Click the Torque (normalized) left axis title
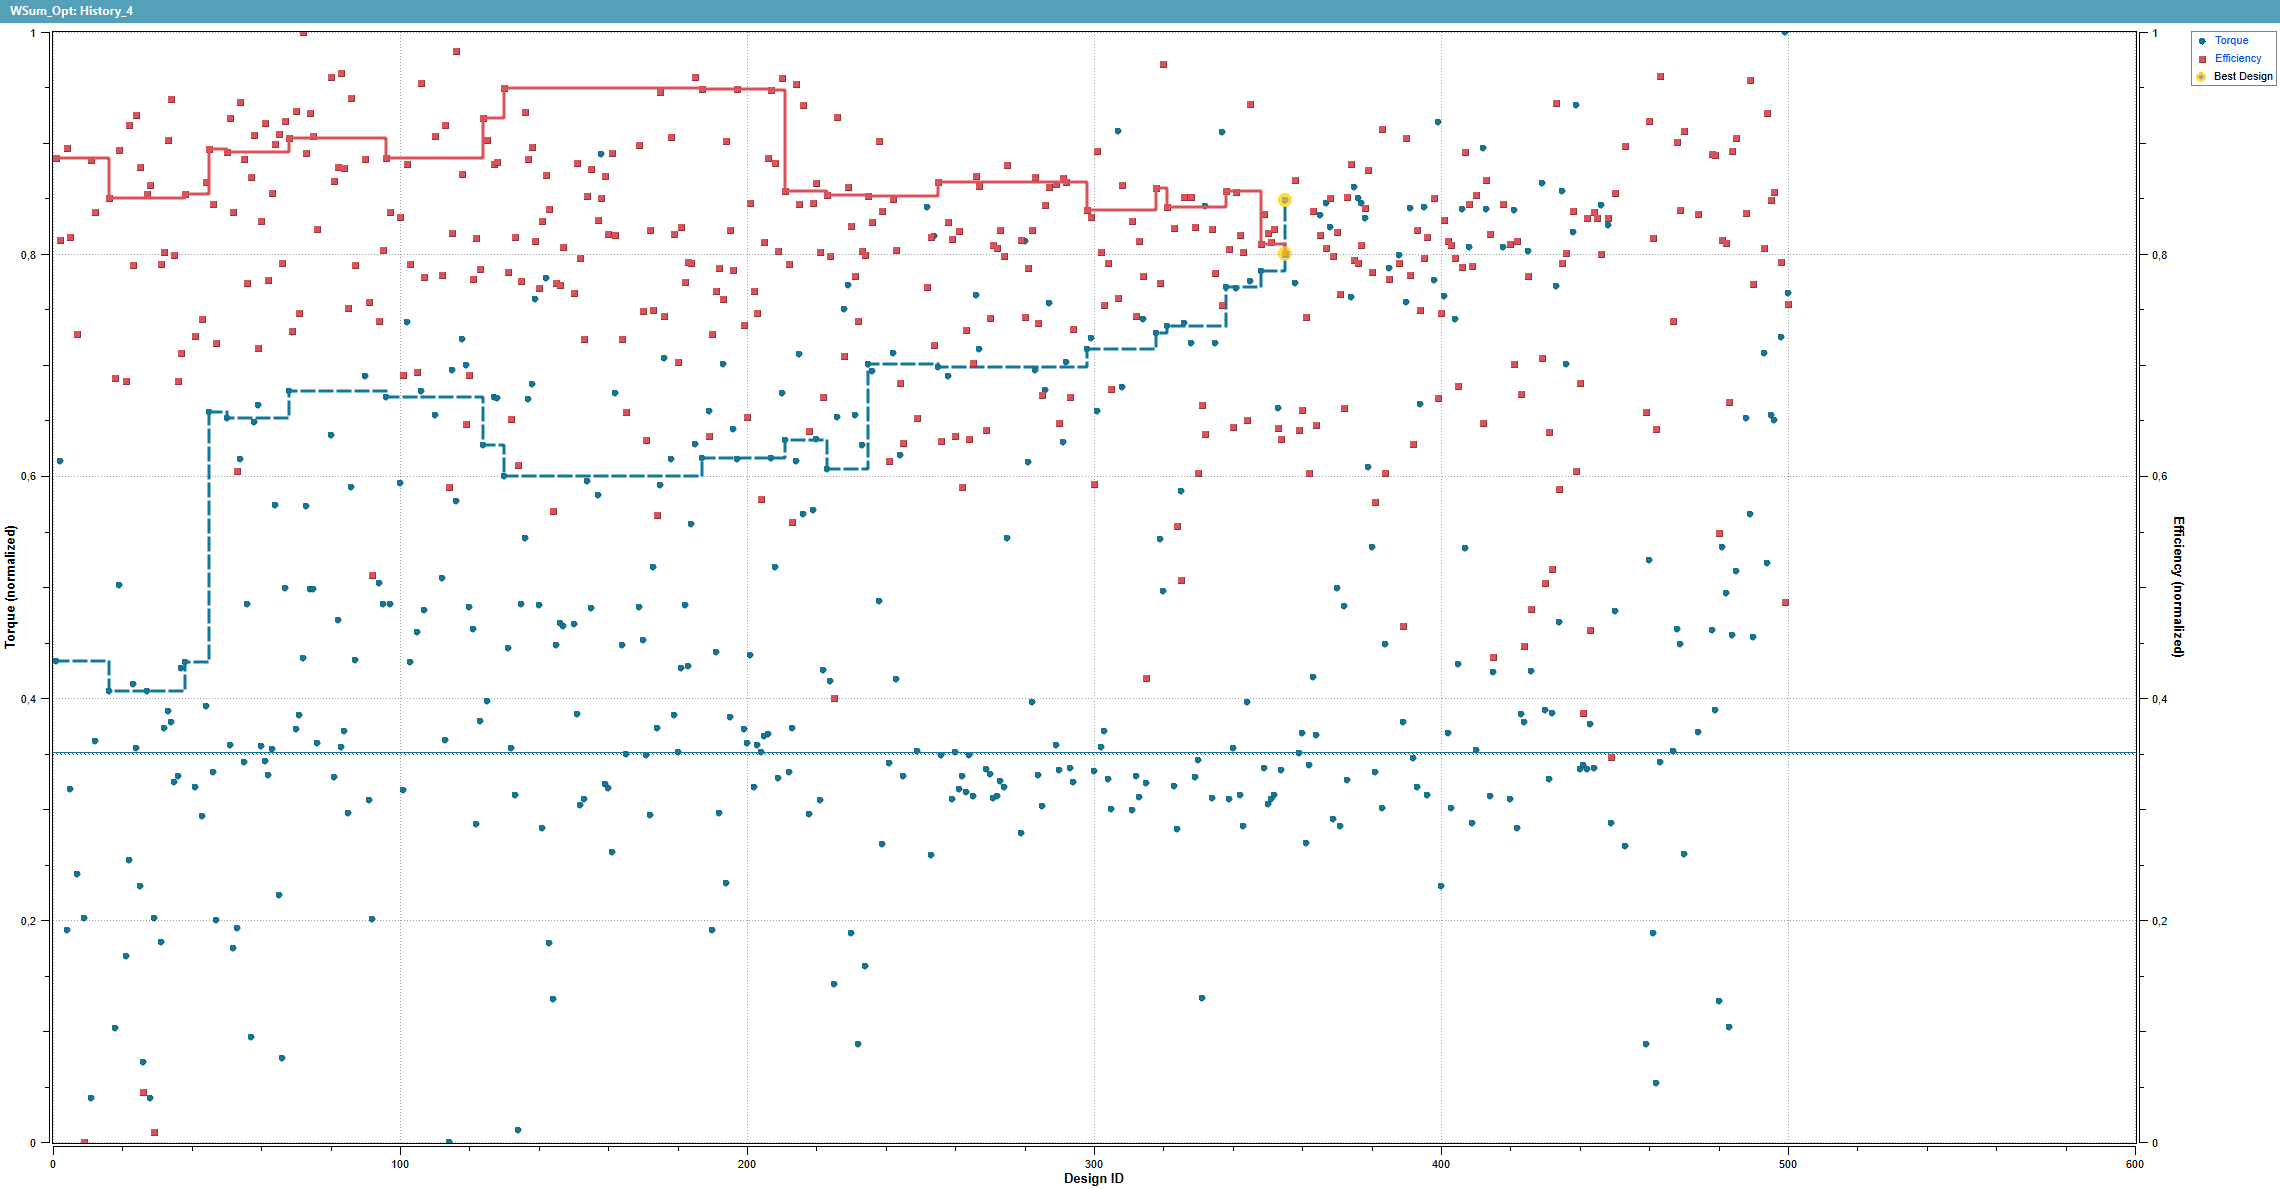Image resolution: width=2280 pixels, height=1189 pixels. point(11,587)
